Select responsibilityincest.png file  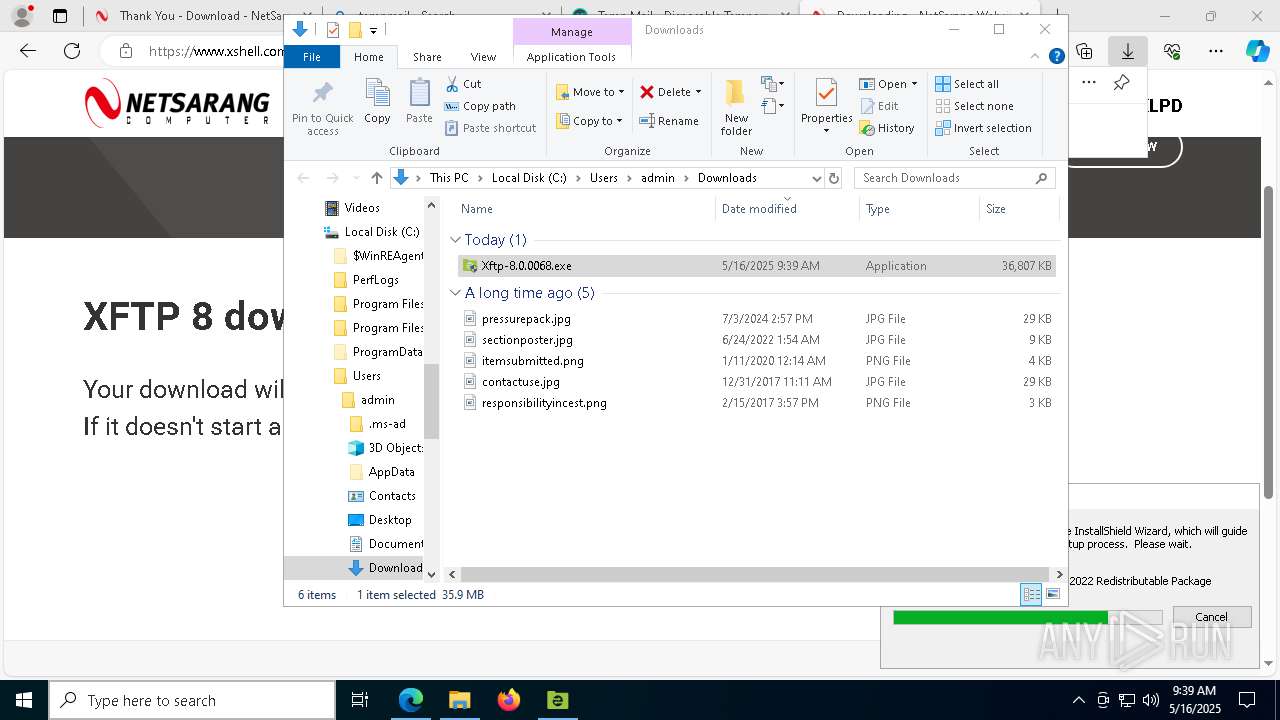point(757,403)
